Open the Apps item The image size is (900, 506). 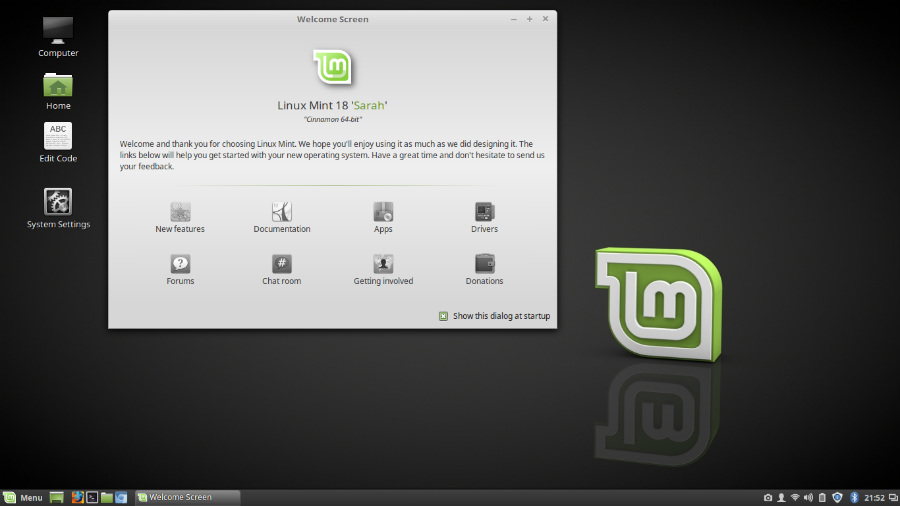[x=383, y=217]
